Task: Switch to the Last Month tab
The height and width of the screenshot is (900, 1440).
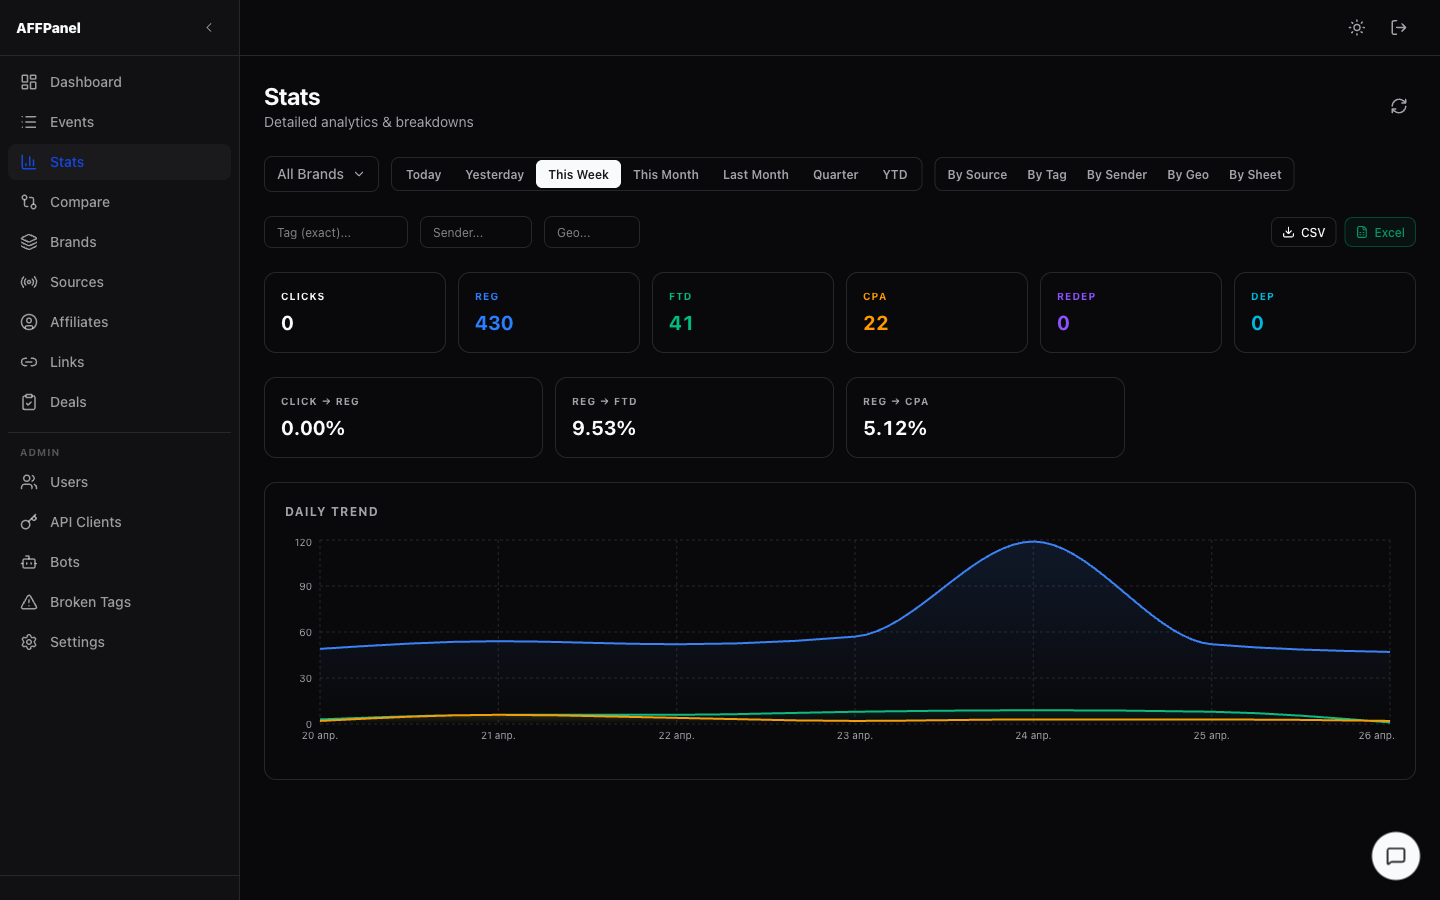Action: pos(755,173)
